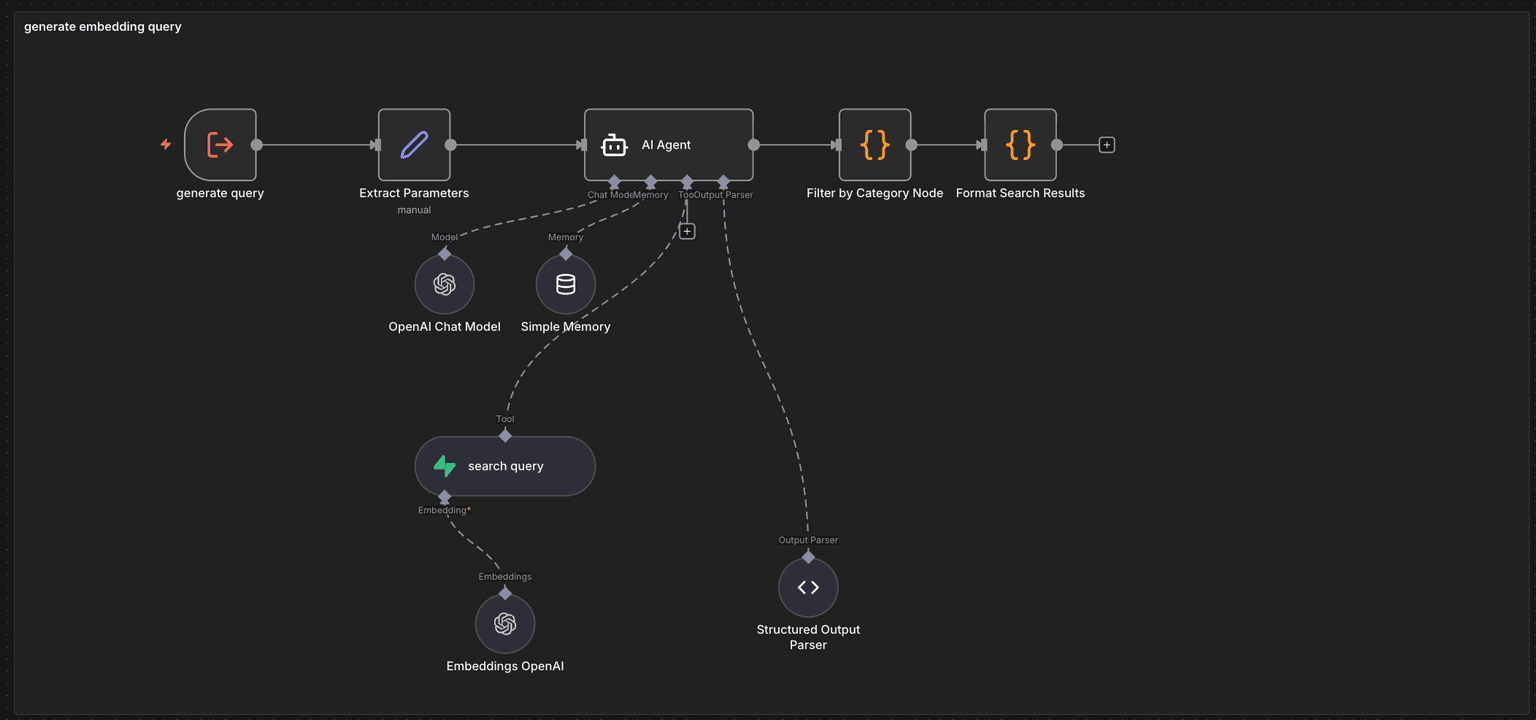Open the Format Search Results node

pos(1019,144)
